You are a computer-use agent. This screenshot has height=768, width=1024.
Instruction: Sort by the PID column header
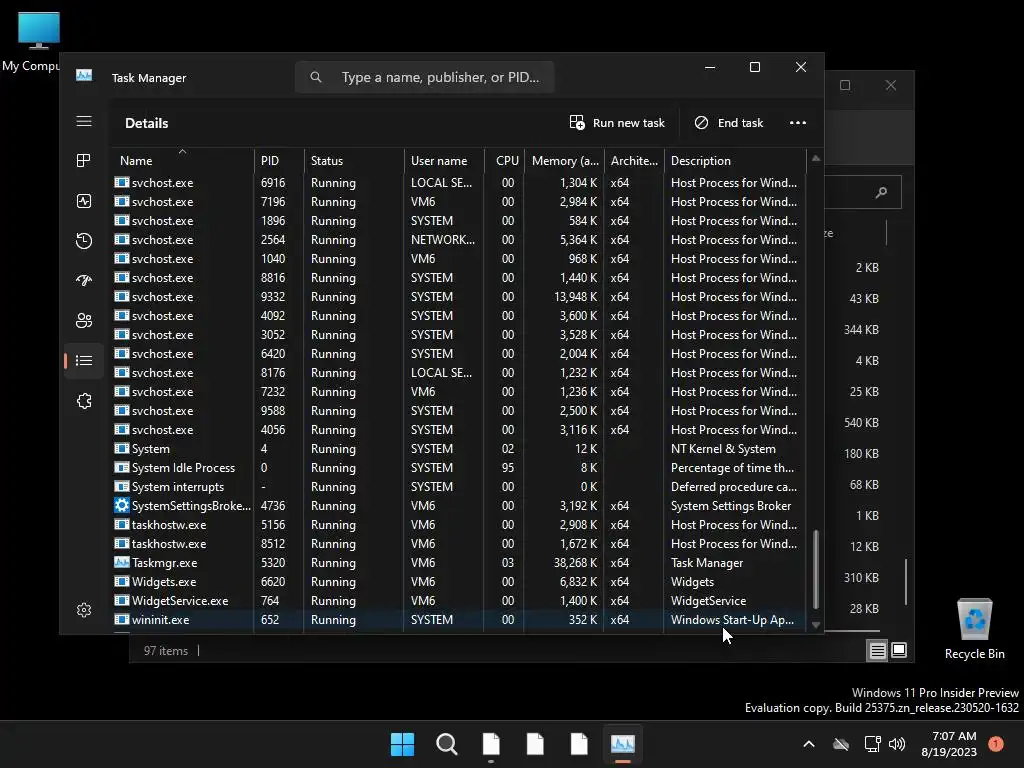coord(279,160)
